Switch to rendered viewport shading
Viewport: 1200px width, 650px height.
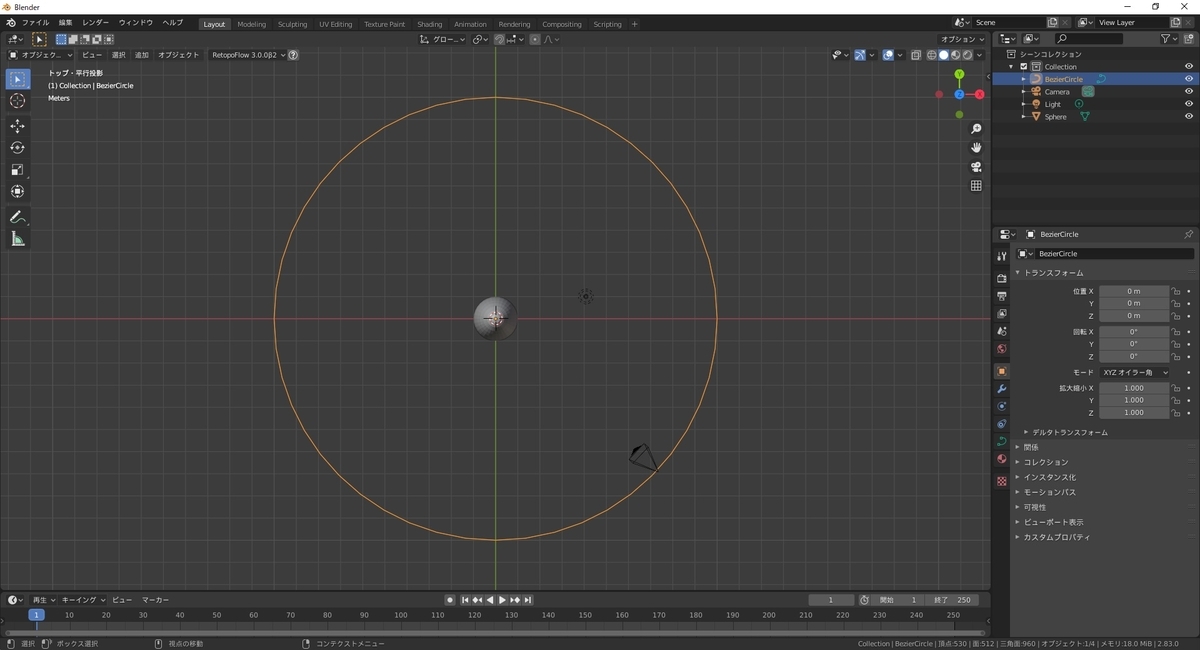(967, 55)
